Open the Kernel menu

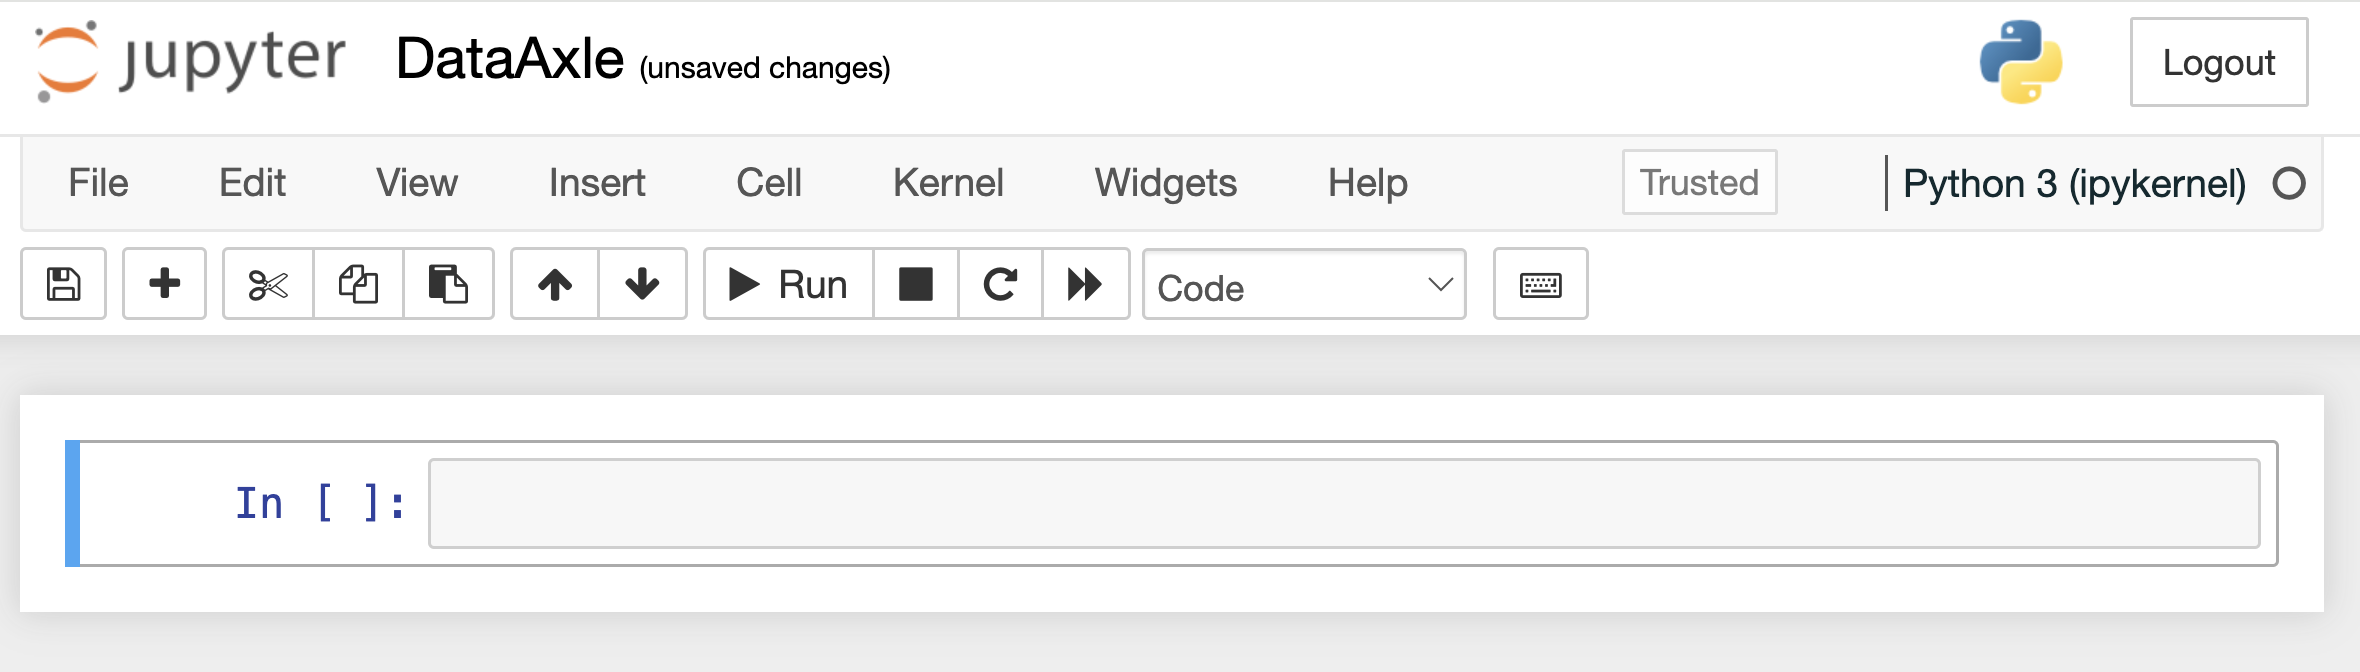tap(947, 183)
